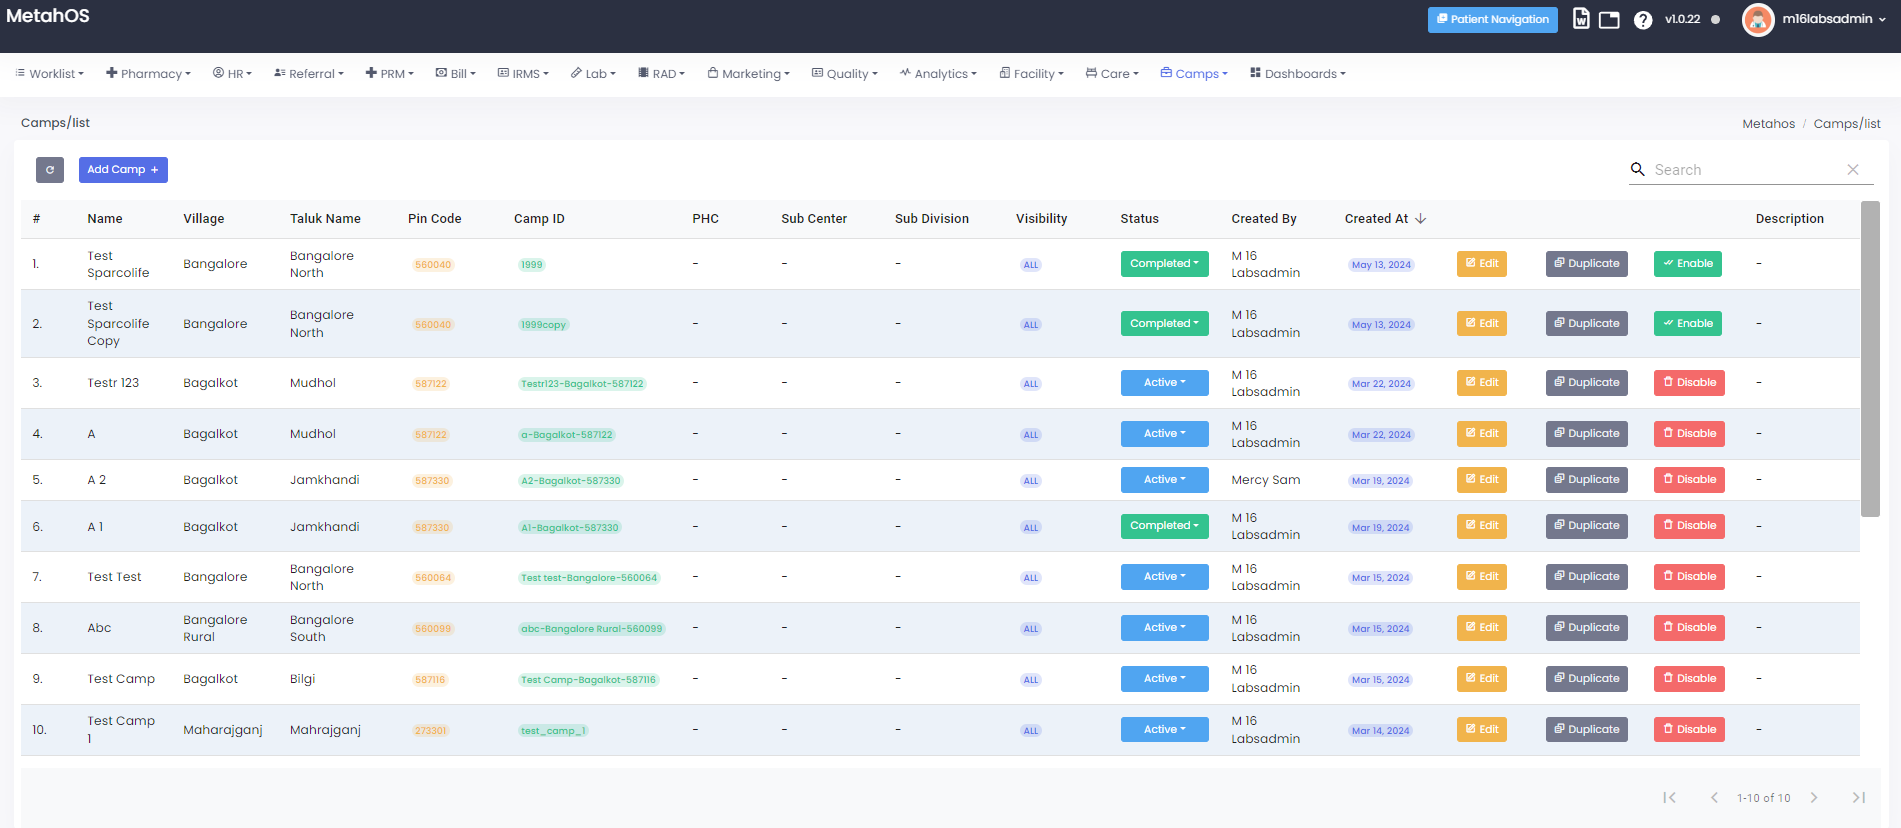Screen dimensions: 1901x828
Task: Open the Marketing menu
Action: point(749,74)
